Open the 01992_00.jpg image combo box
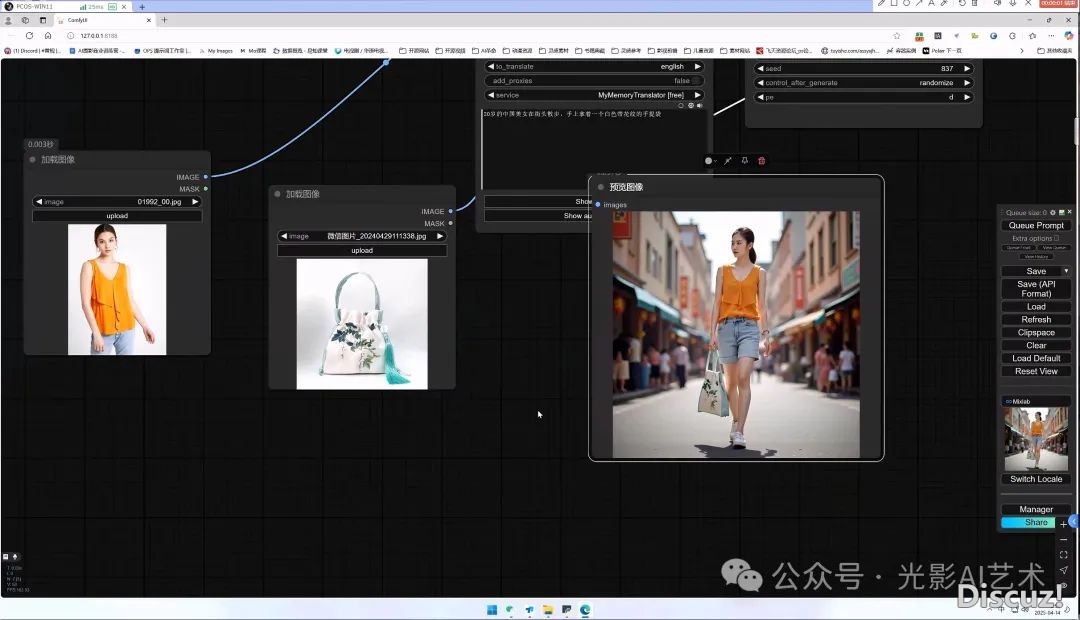The width and height of the screenshot is (1080, 620). coord(117,202)
